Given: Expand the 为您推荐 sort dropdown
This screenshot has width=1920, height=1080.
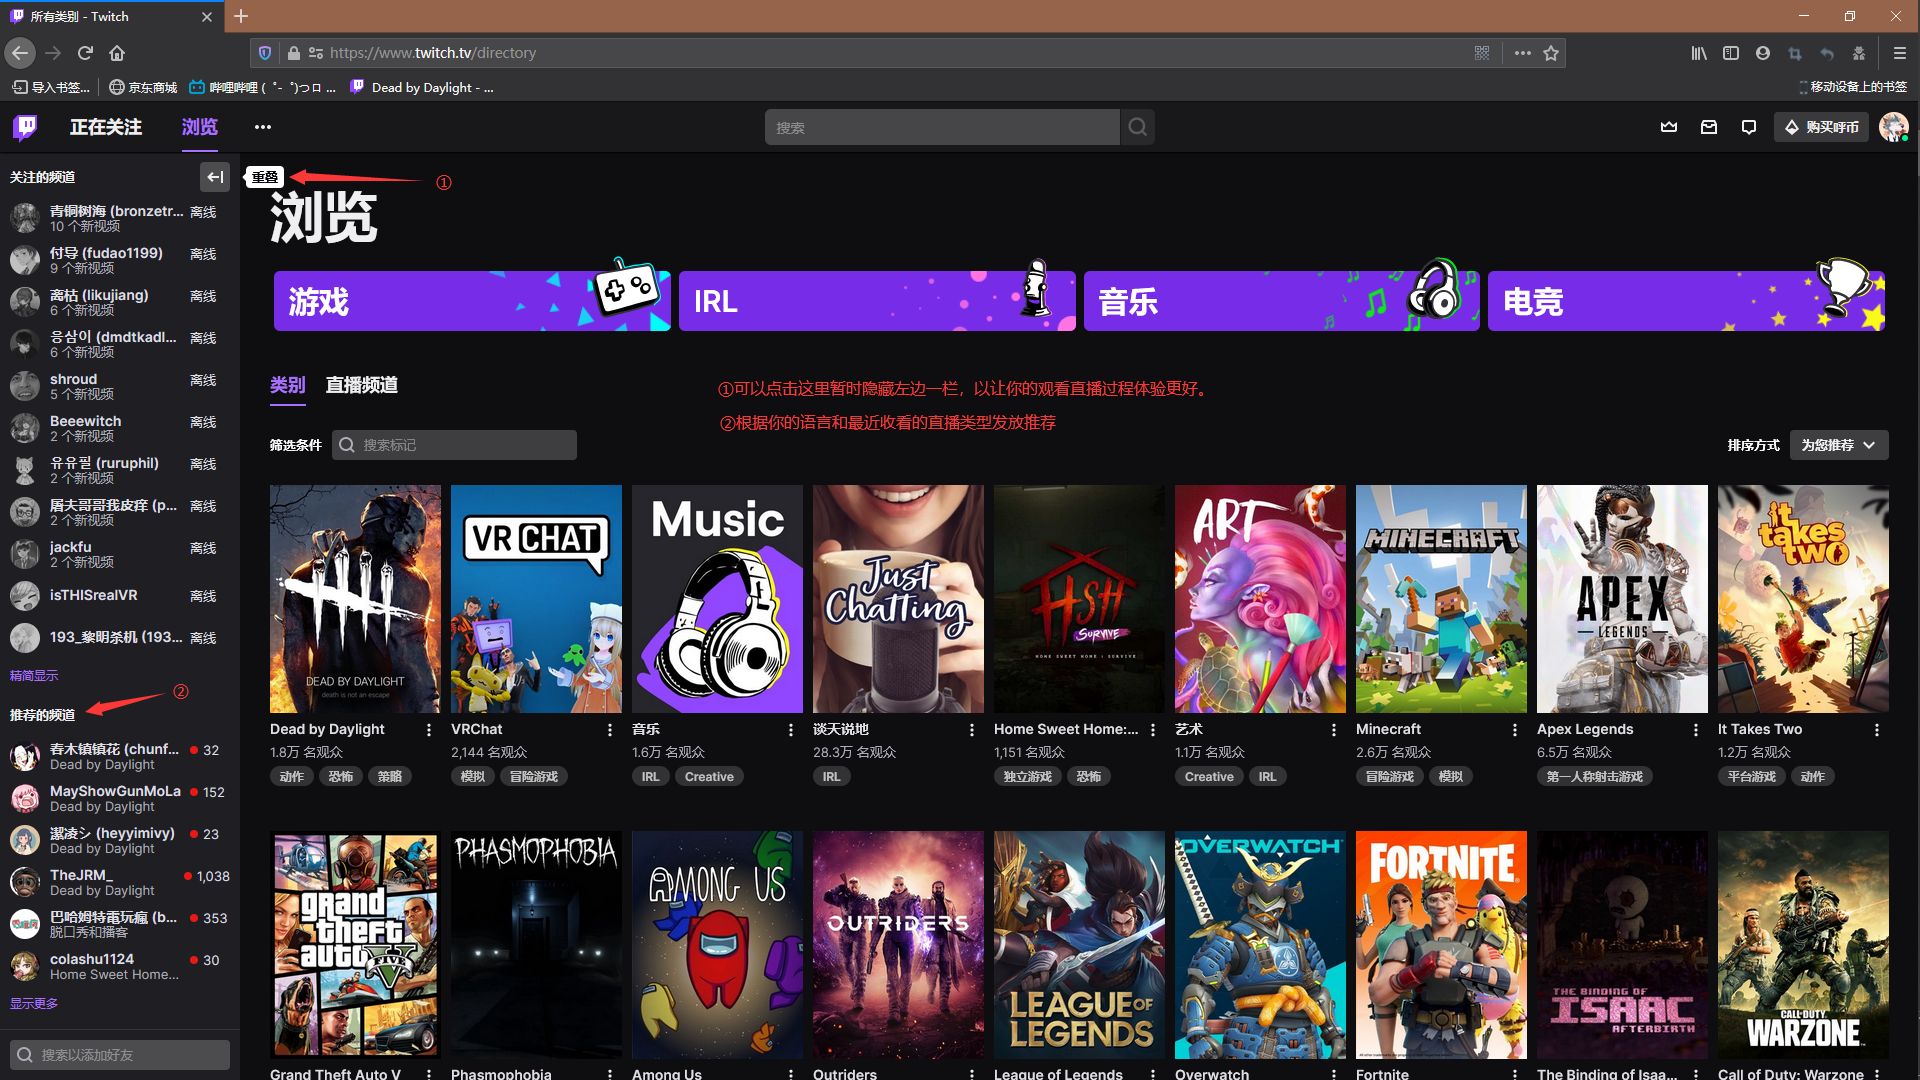Looking at the screenshot, I should tap(1838, 445).
